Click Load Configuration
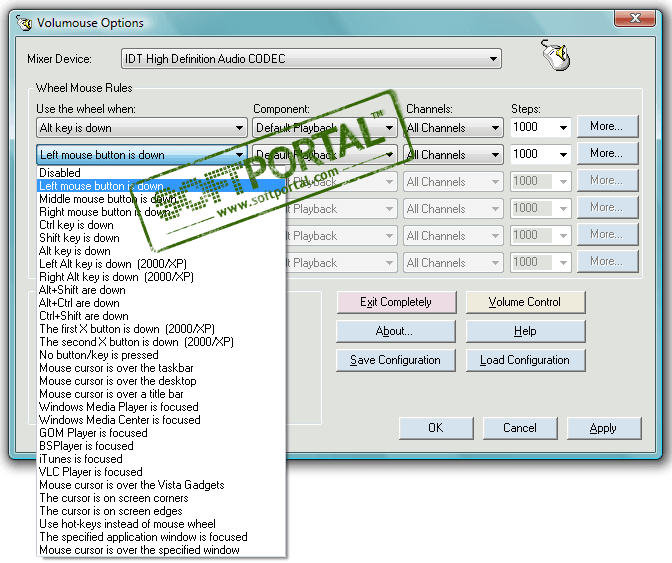The height and width of the screenshot is (563, 672). [525, 360]
